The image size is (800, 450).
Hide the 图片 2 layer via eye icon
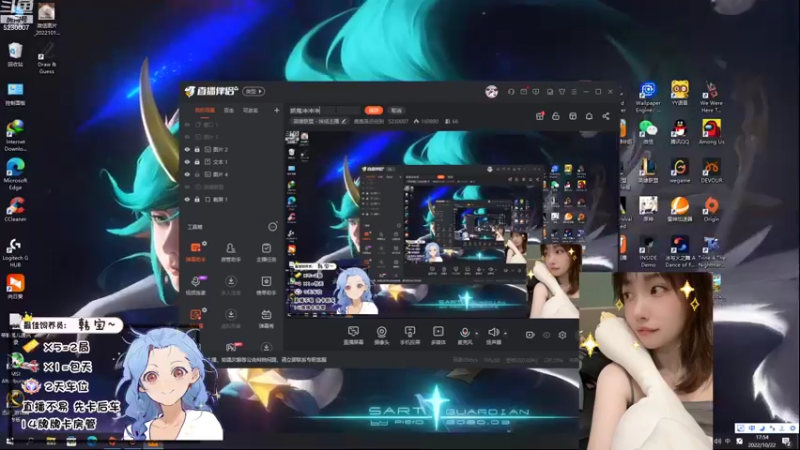[x=187, y=149]
